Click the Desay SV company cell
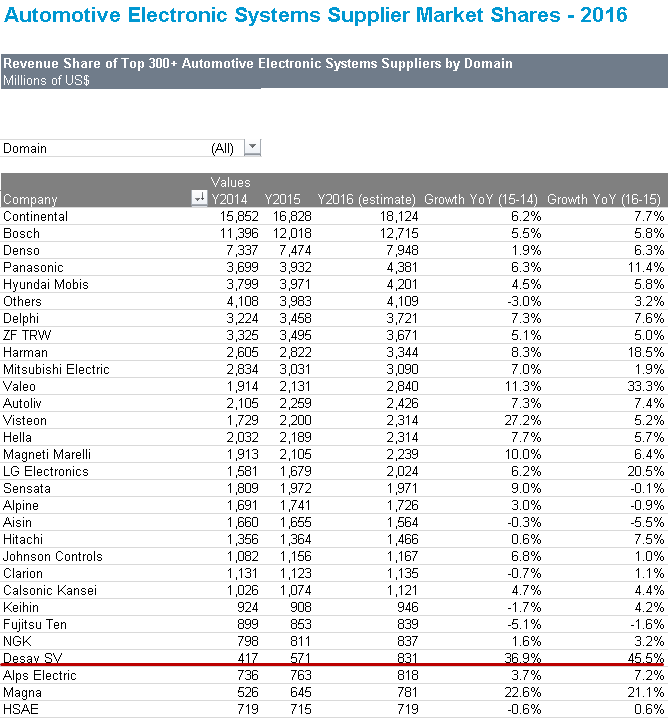This screenshot has width=669, height=719. click(32, 658)
